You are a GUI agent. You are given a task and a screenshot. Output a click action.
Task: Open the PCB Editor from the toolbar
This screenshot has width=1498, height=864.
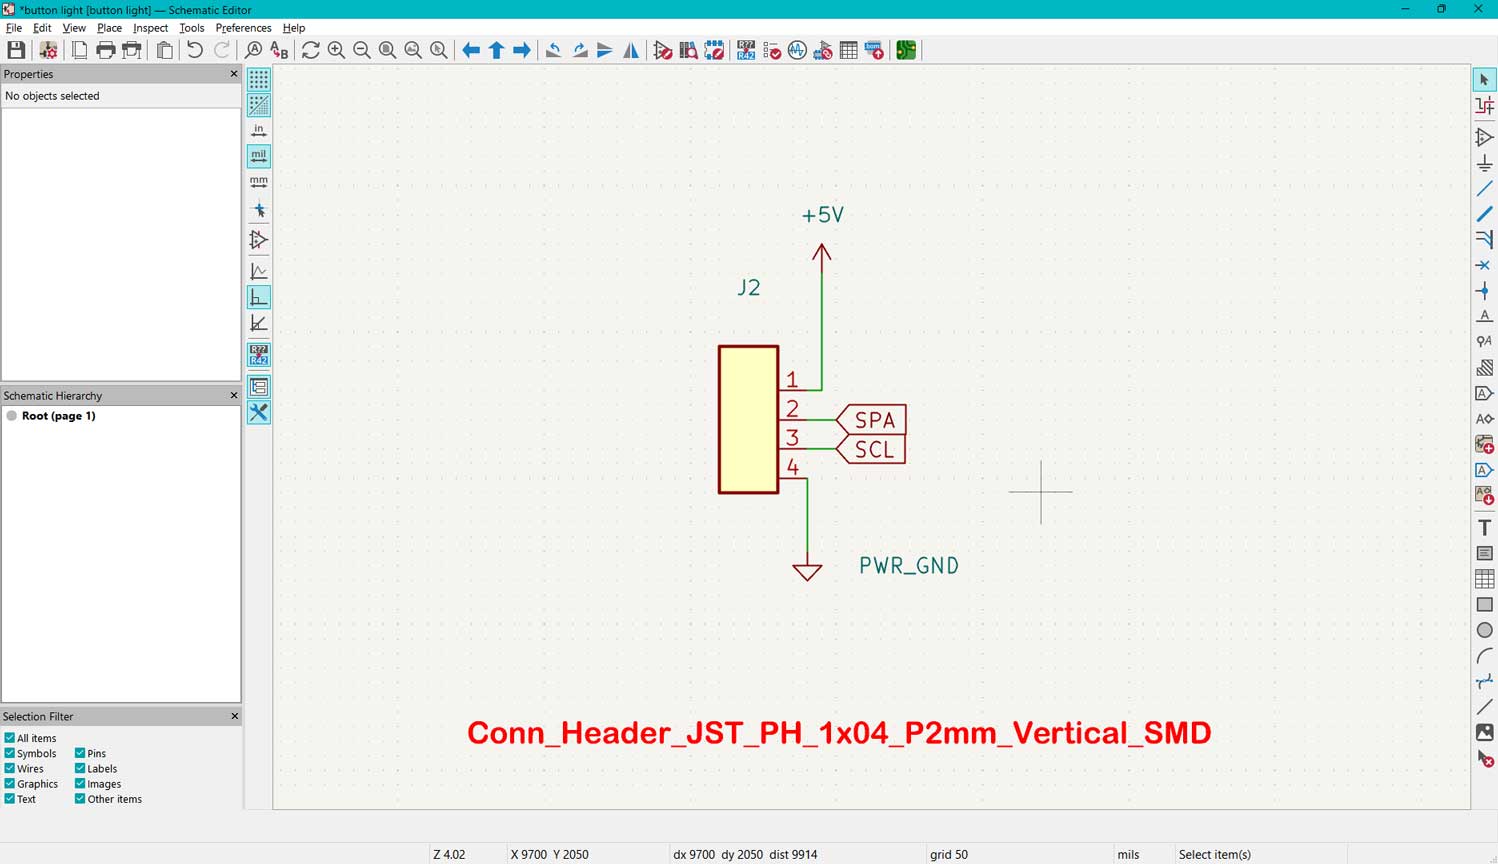[905, 50]
